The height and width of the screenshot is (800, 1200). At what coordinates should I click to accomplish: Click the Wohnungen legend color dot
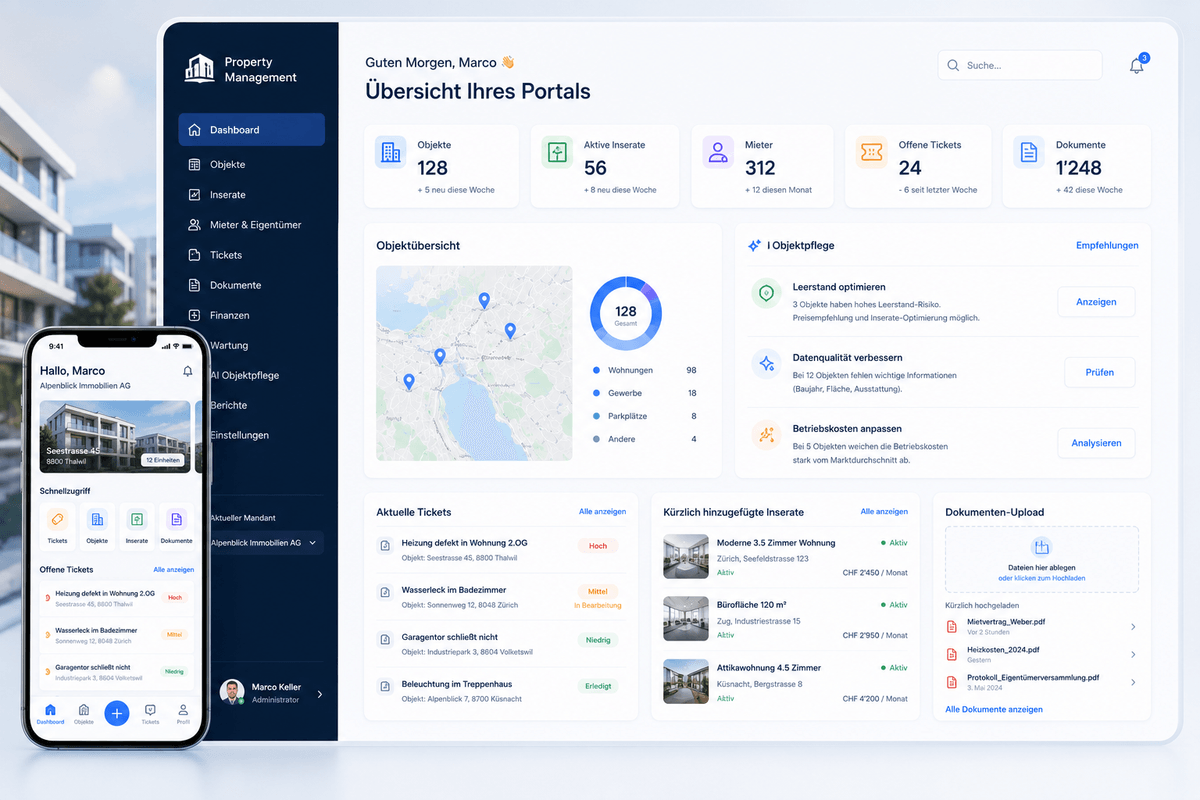pyautogui.click(x=596, y=370)
